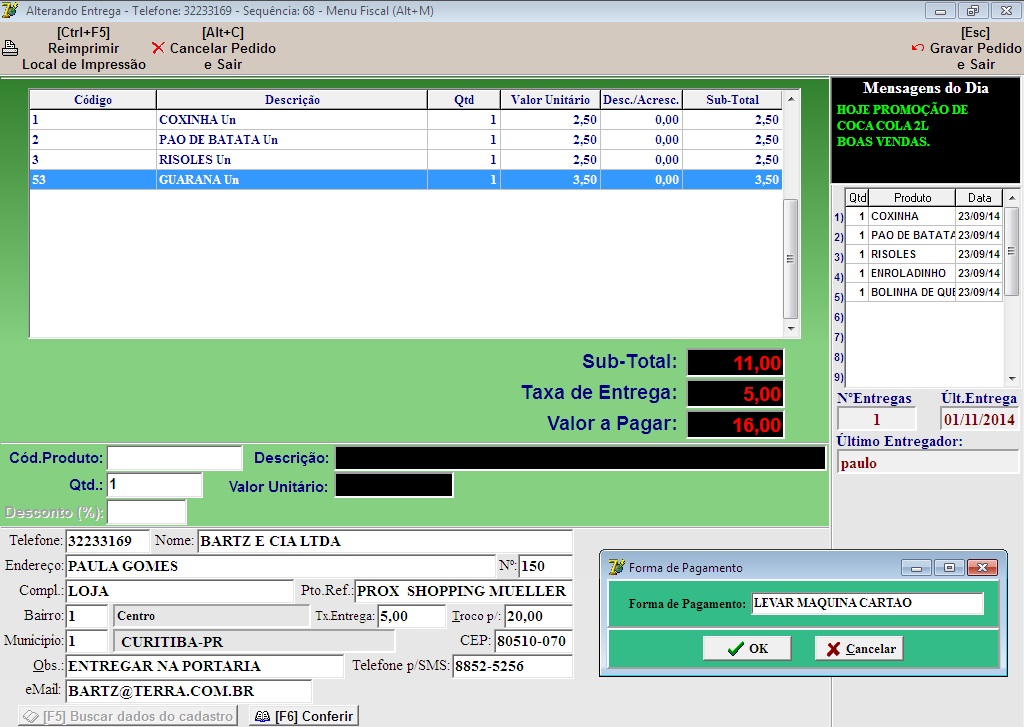
Task: Focus the Cód.Produto input field
Action: (x=174, y=458)
